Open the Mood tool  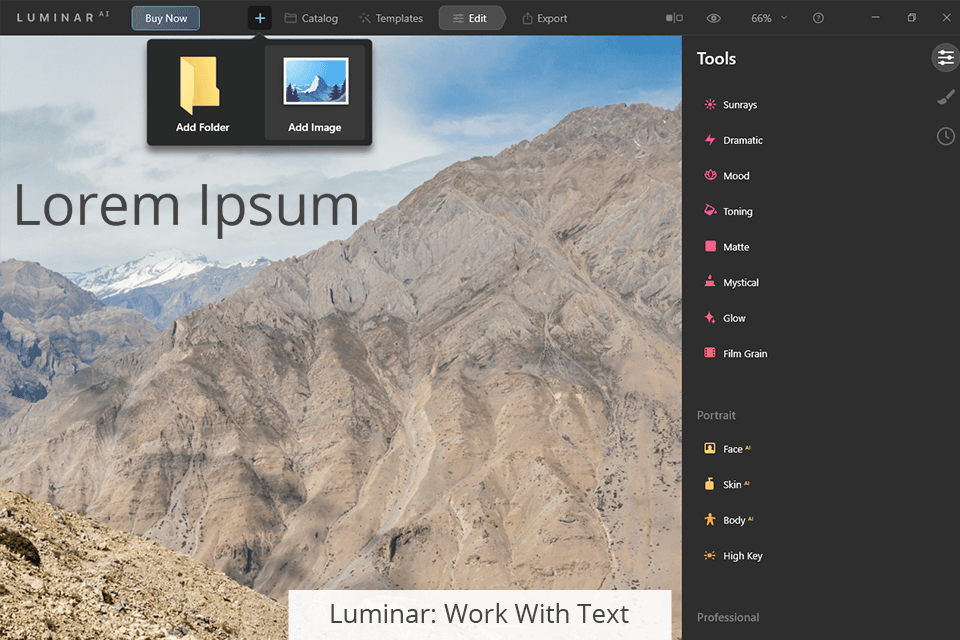click(727, 176)
